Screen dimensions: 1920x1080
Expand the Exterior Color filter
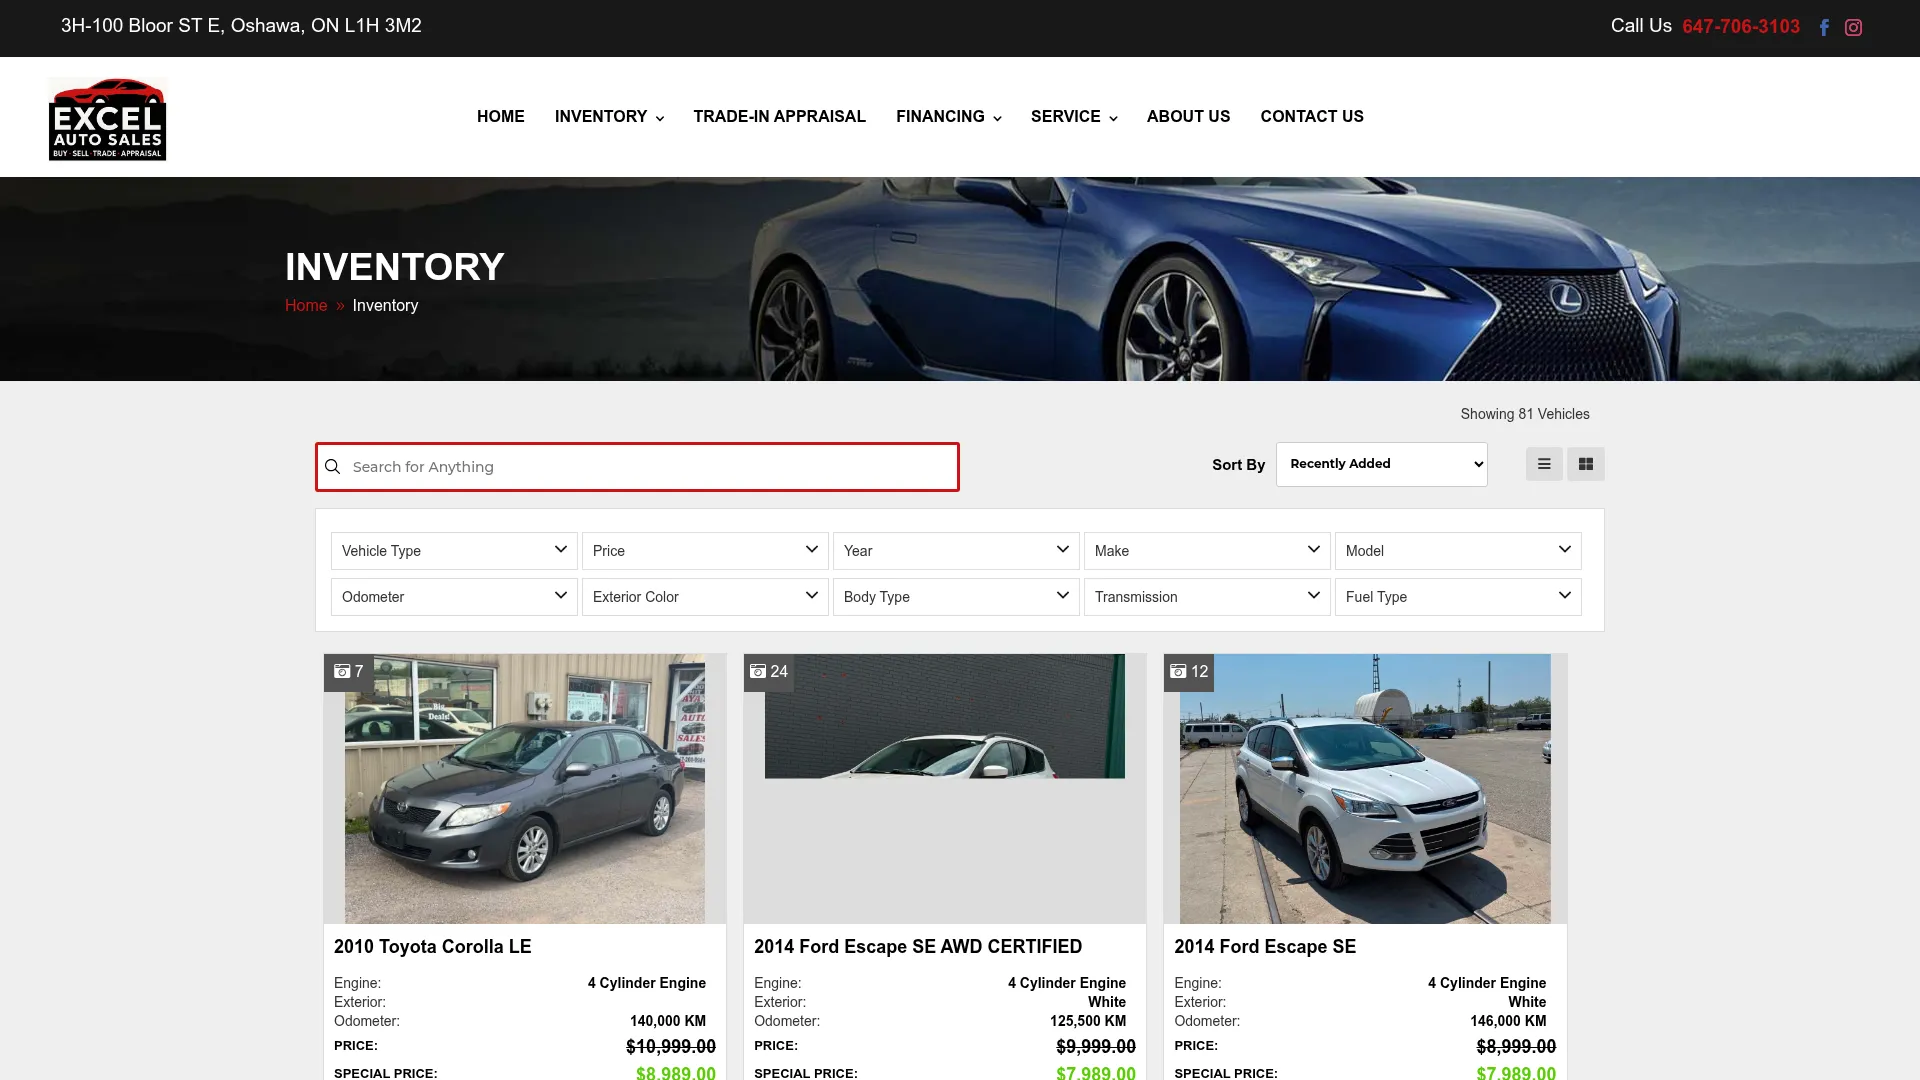pos(705,597)
